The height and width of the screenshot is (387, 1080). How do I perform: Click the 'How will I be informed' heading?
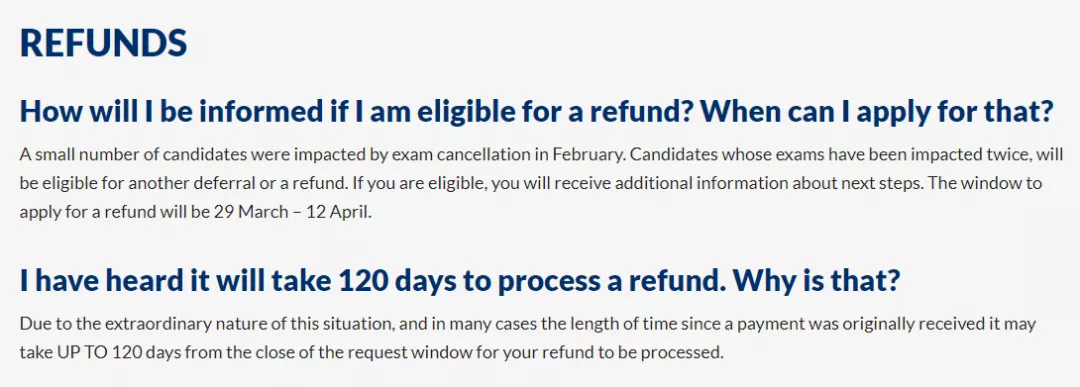(536, 112)
